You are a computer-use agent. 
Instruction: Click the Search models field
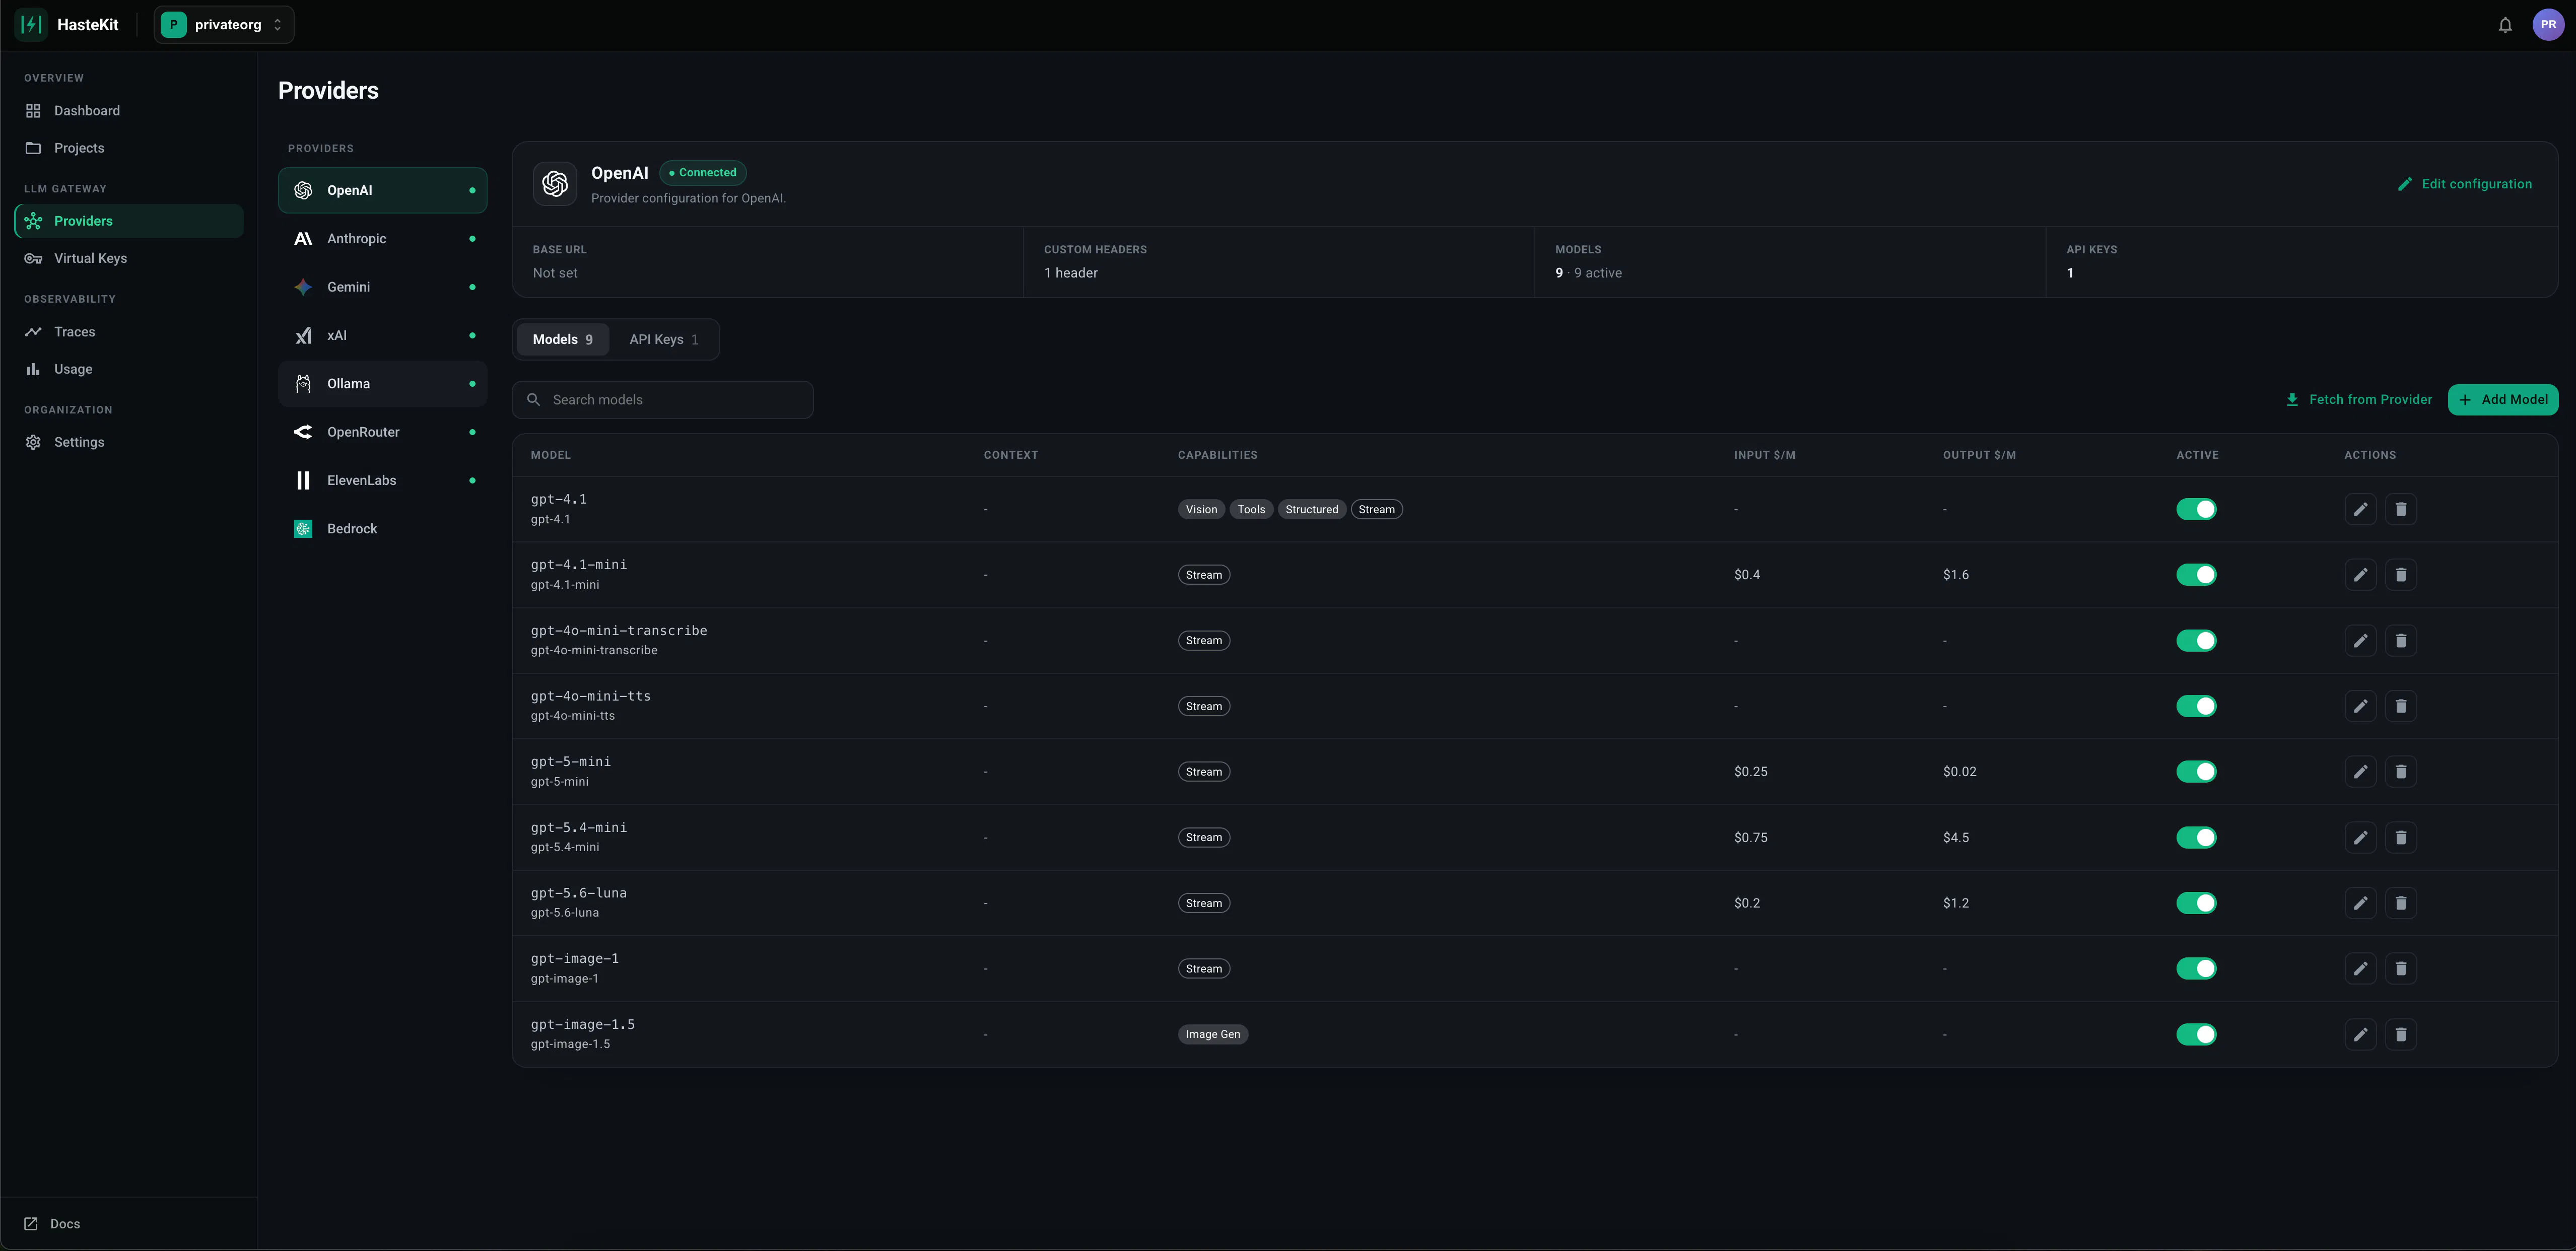click(x=663, y=400)
